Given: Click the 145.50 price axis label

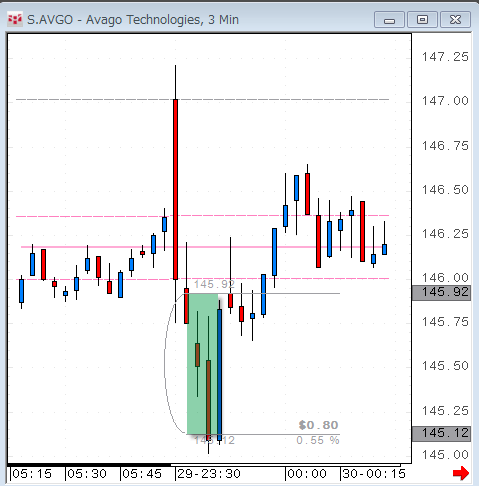Looking at the screenshot, I should tap(445, 366).
